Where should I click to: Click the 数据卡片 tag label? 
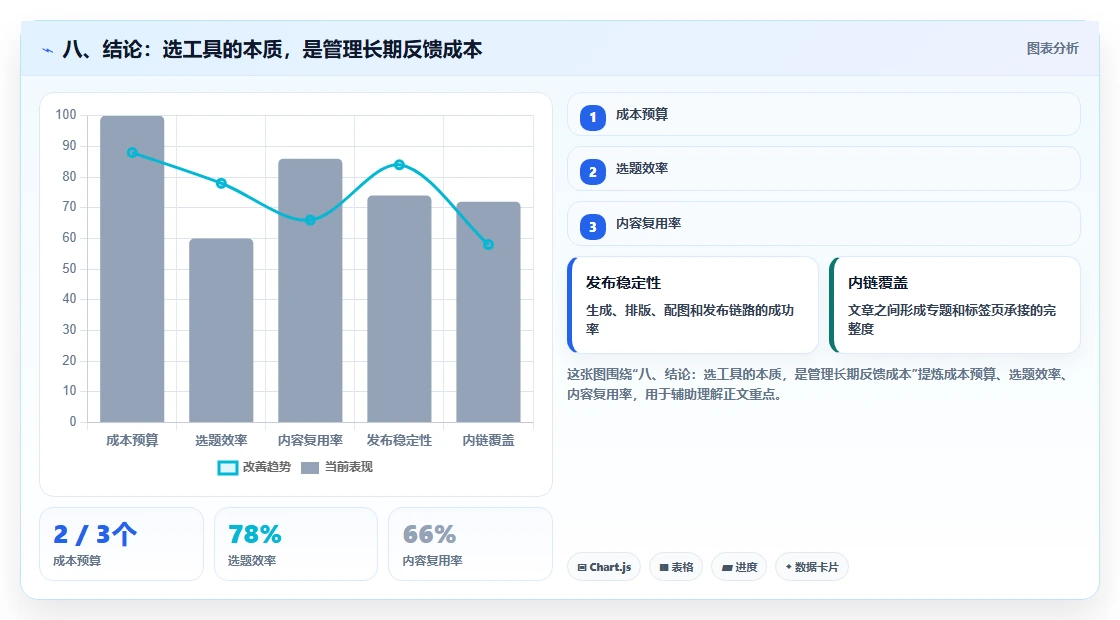pos(816,567)
